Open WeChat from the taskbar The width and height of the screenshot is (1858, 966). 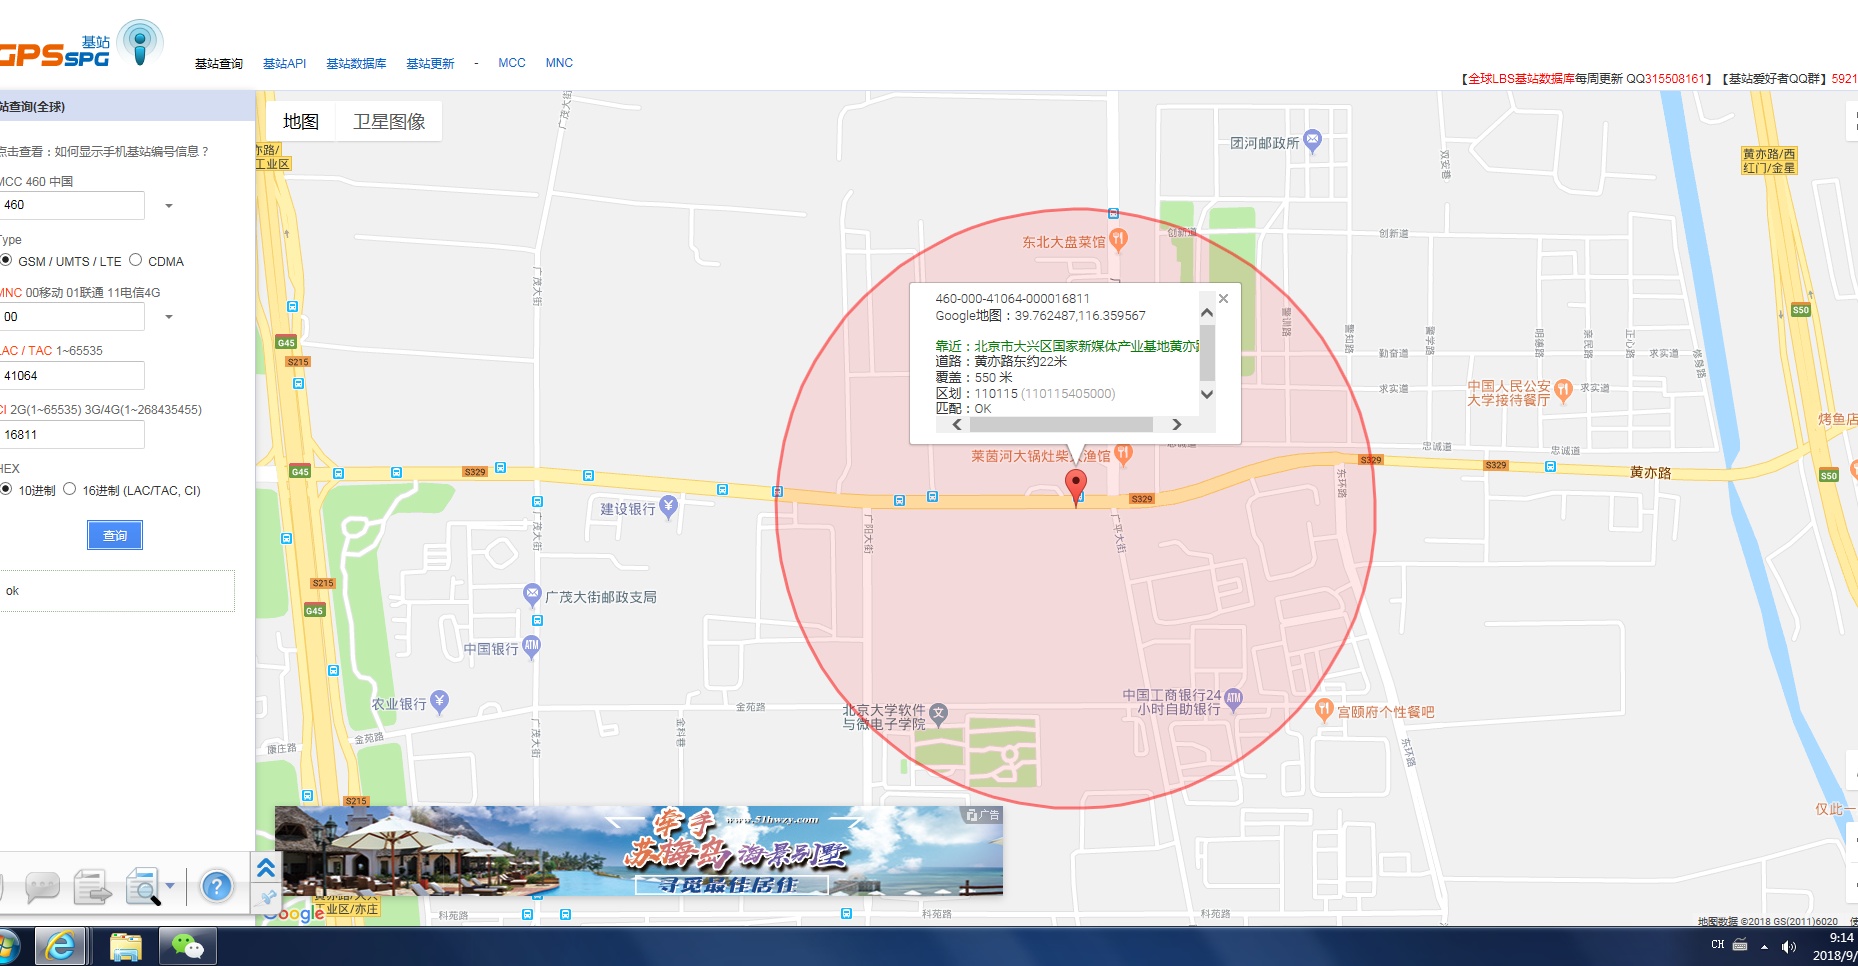(x=188, y=946)
